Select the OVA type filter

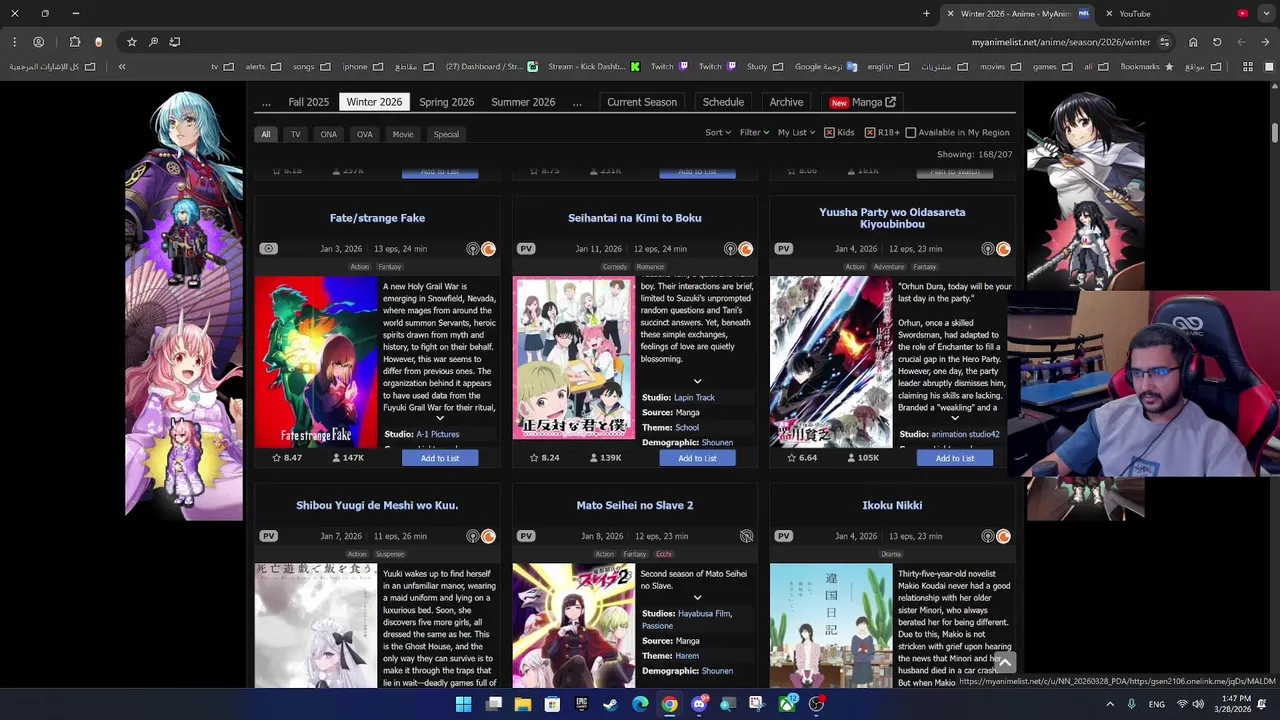(364, 134)
